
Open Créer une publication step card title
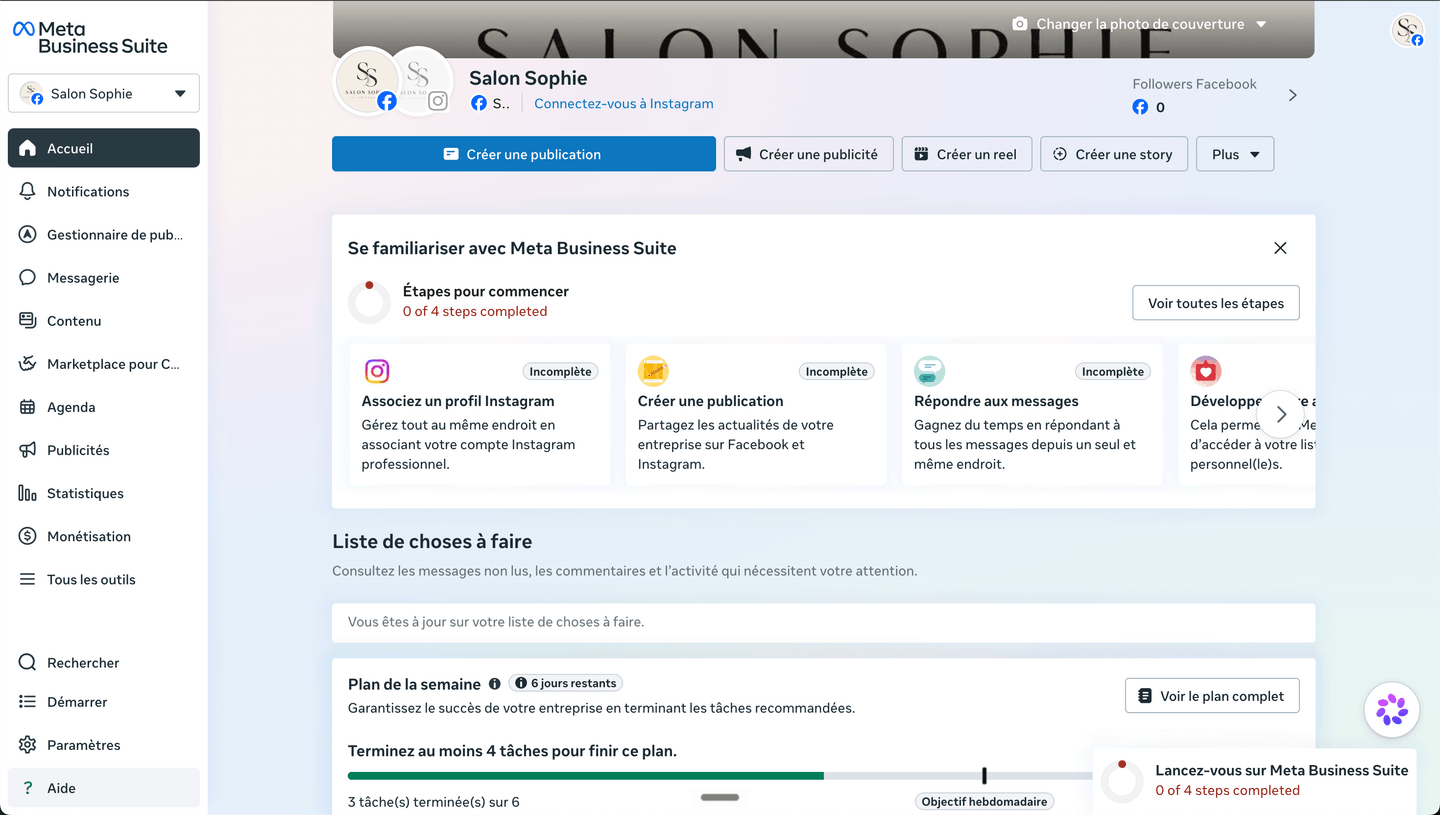point(711,401)
